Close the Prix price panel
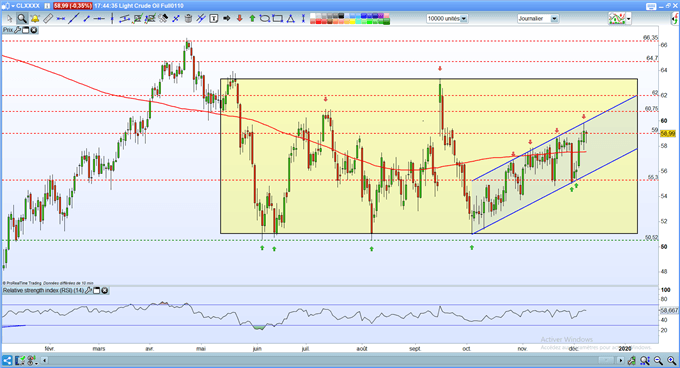The image size is (680, 368). (33, 30)
